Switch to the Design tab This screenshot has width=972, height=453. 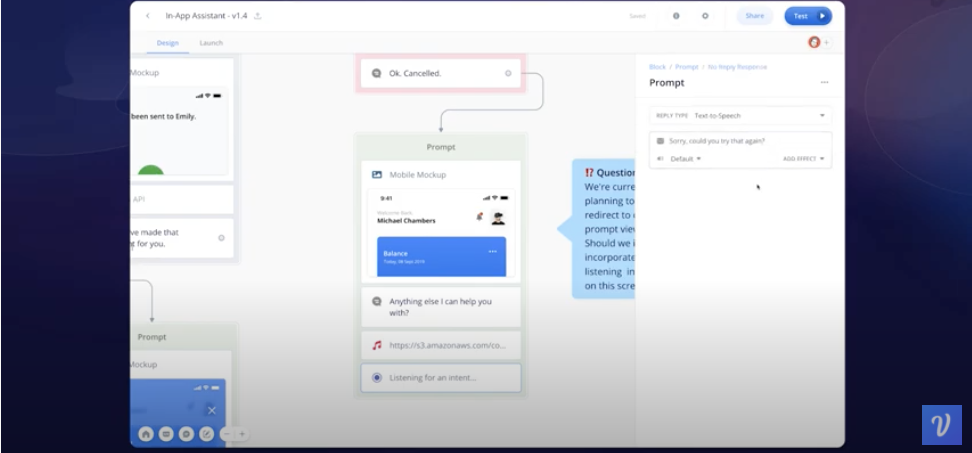click(167, 43)
